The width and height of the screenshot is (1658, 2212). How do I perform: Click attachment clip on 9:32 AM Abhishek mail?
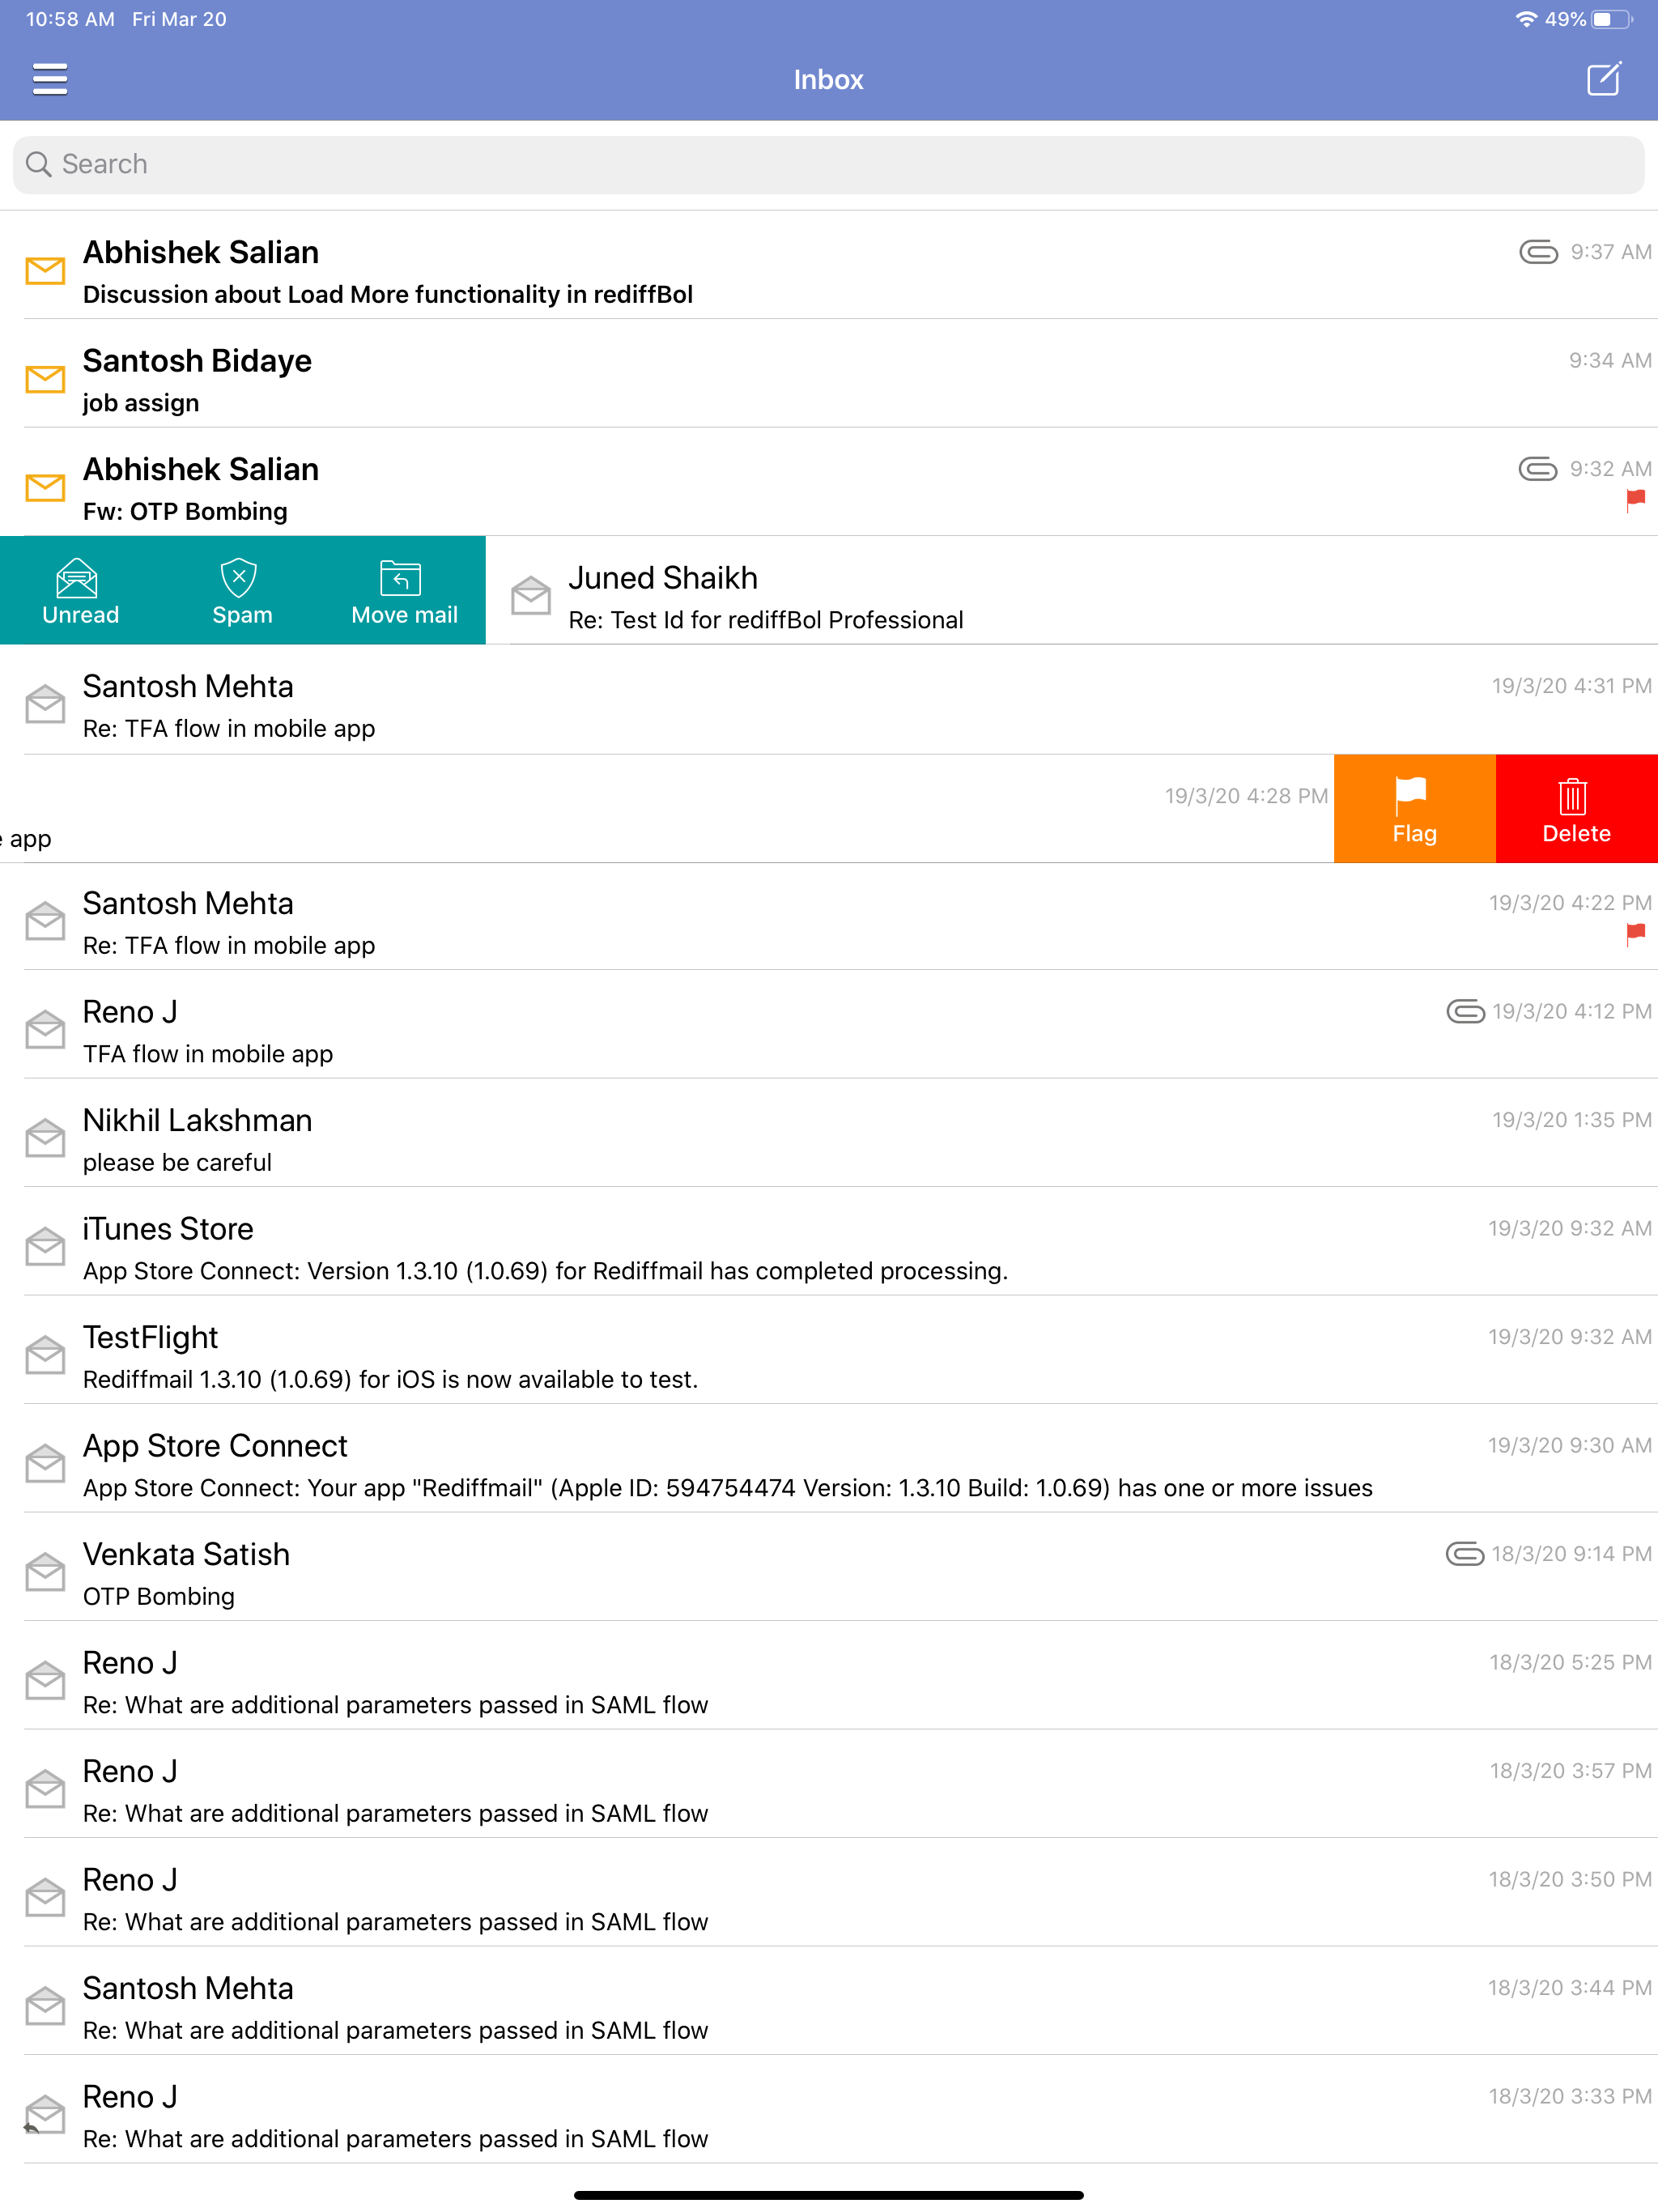point(1537,469)
